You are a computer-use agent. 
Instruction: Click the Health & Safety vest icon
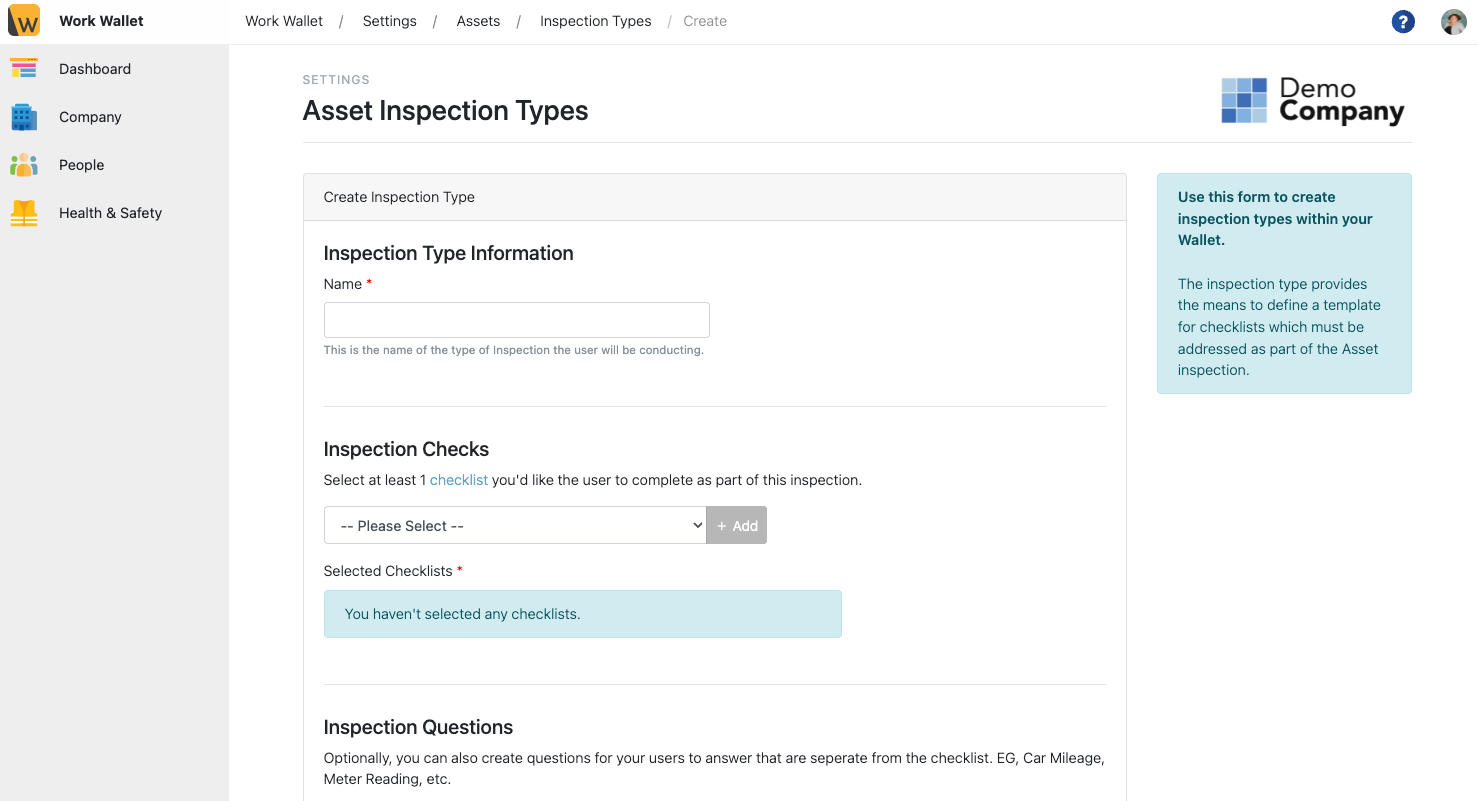pyautogui.click(x=24, y=213)
